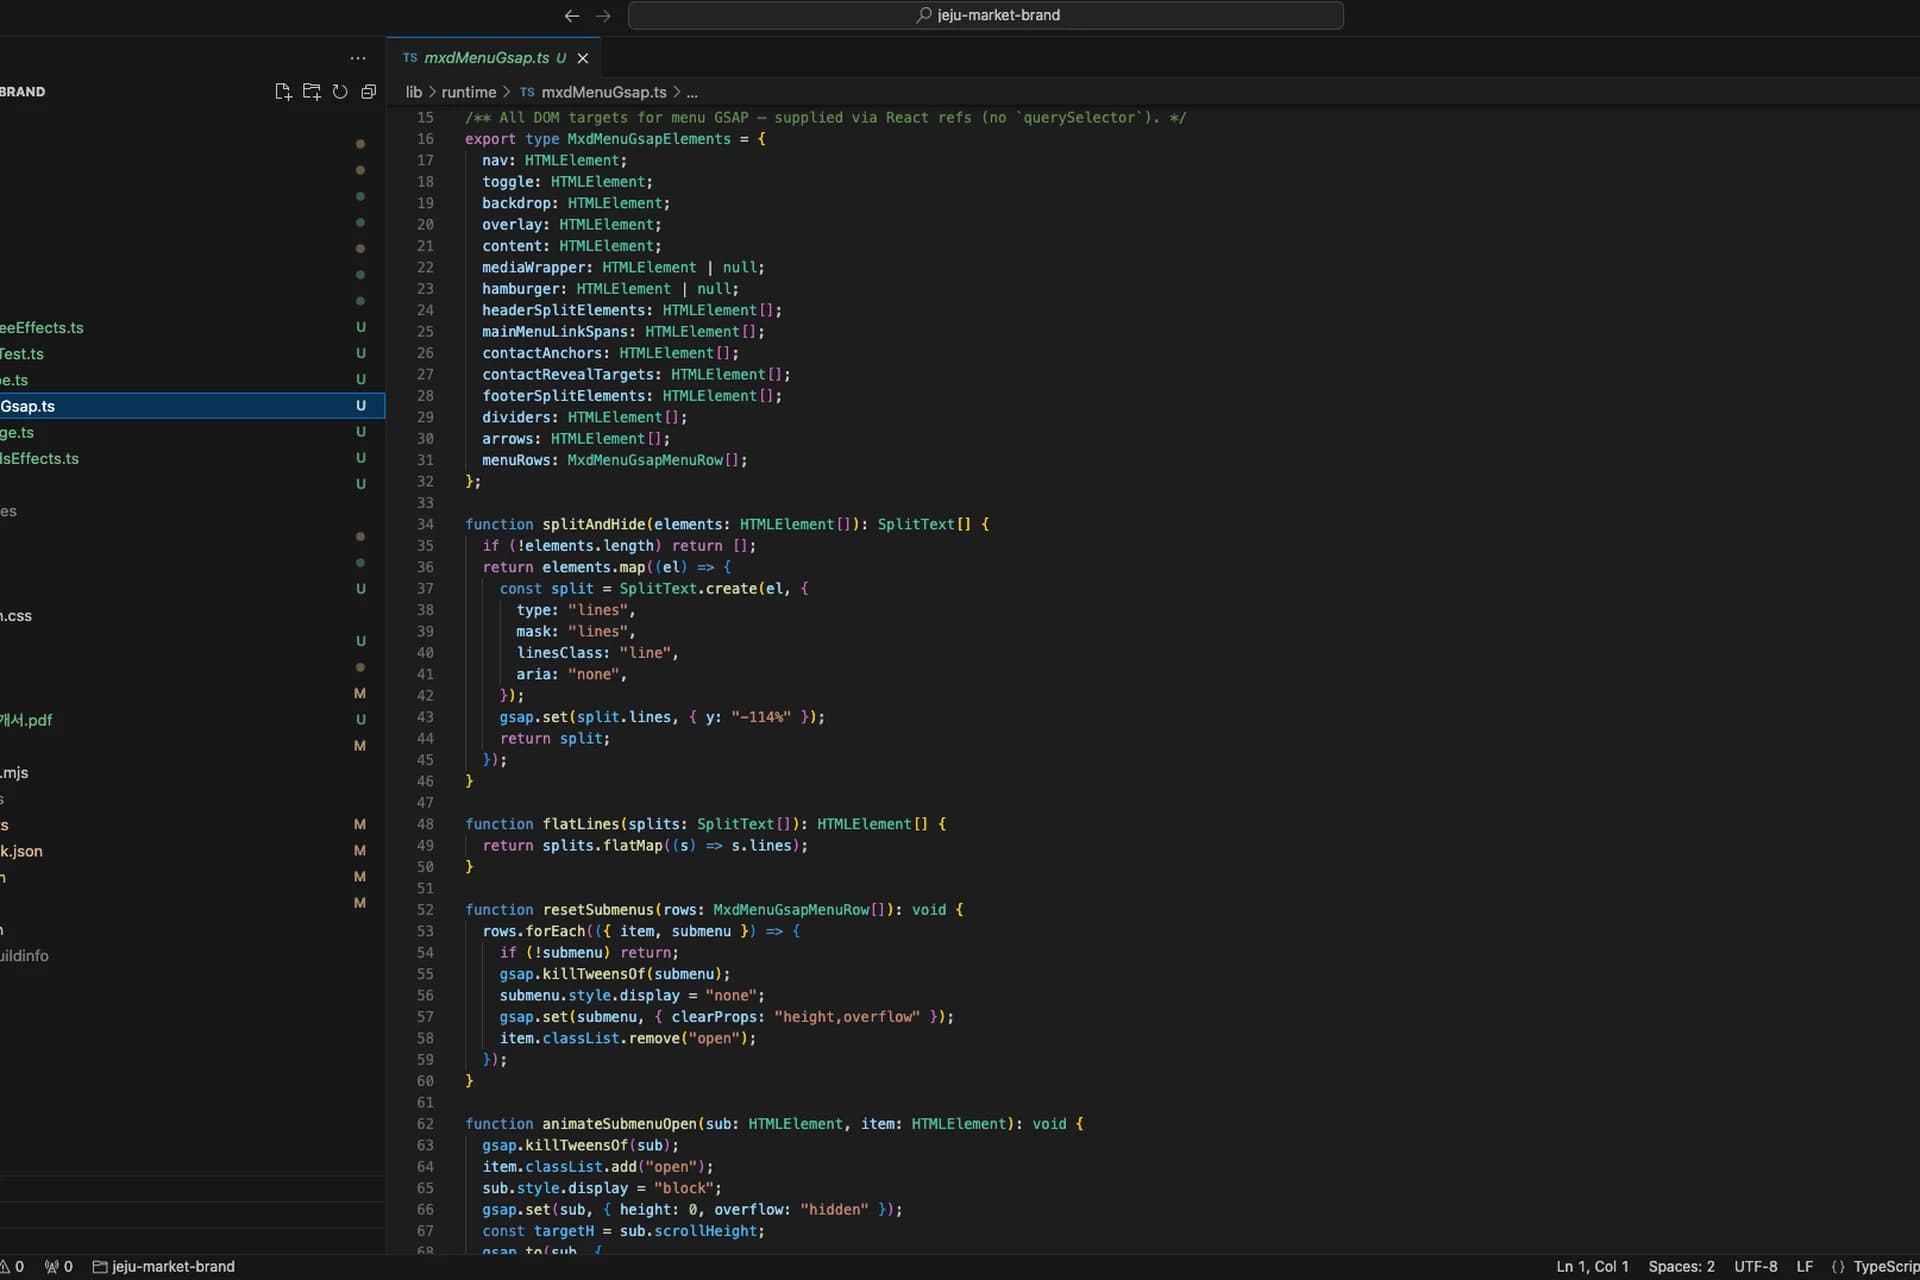This screenshot has width=1920, height=1280.
Task: Switch to the mxdMenuGsap.ts tab
Action: pos(494,58)
